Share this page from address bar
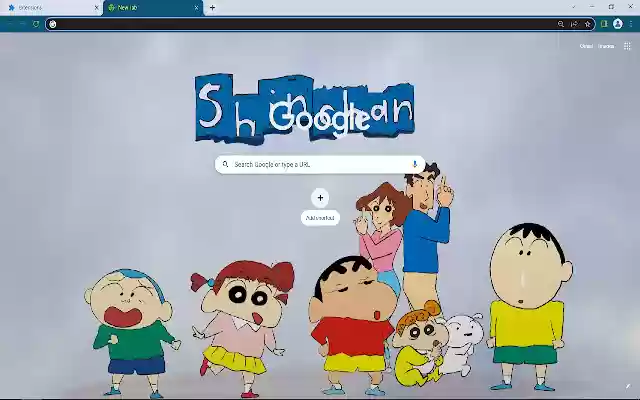The image size is (640, 400). (574, 24)
